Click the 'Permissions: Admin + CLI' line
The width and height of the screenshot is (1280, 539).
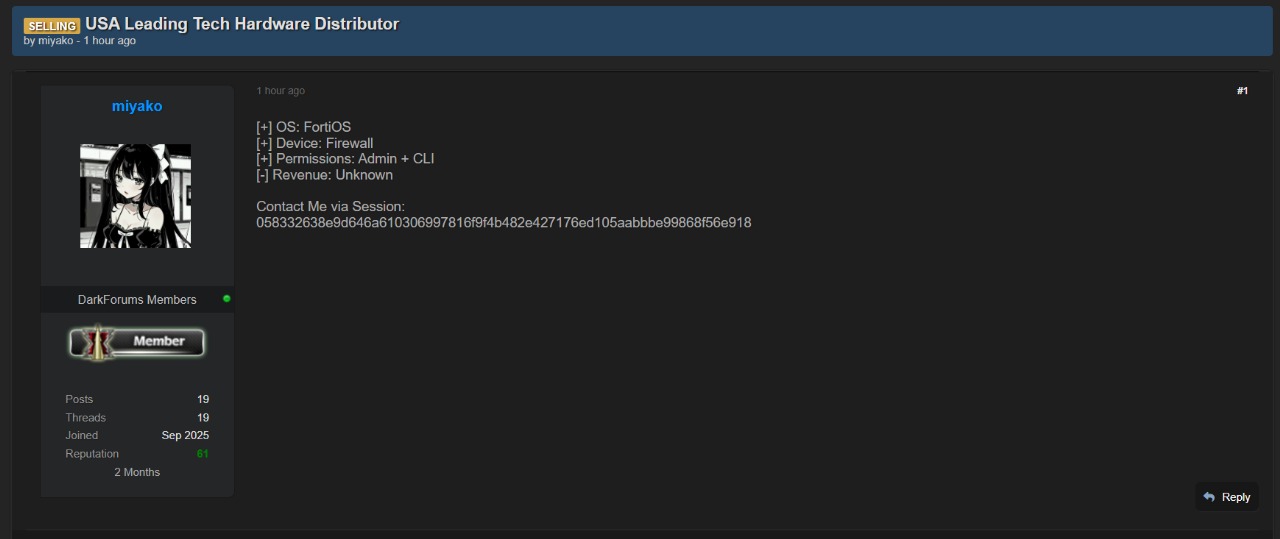[x=345, y=159]
